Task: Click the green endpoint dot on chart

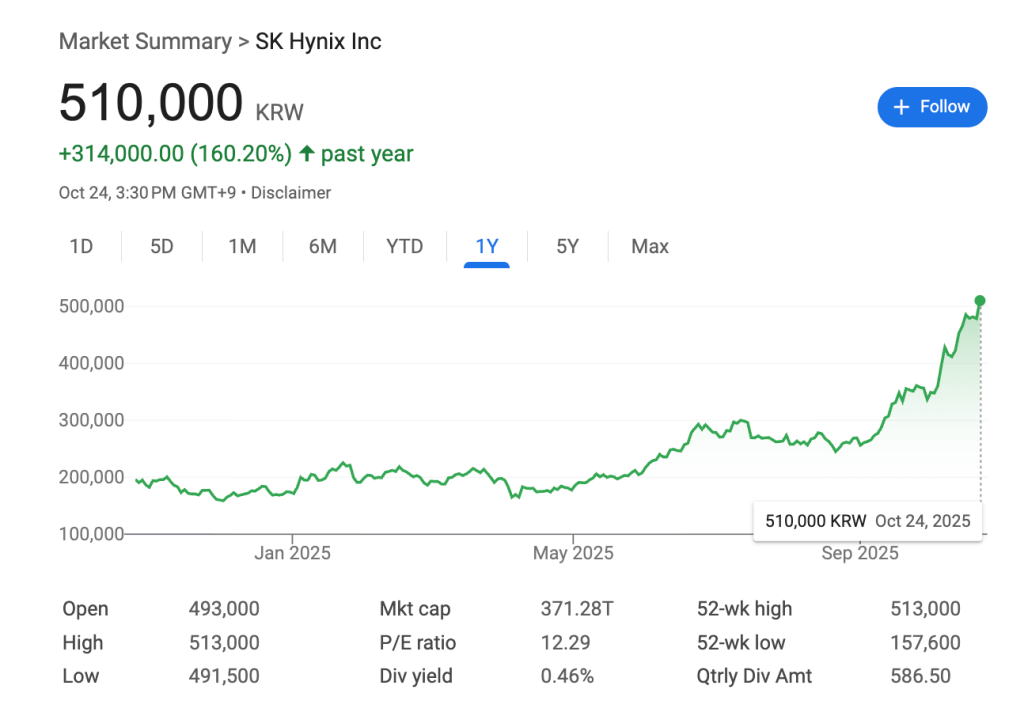Action: (x=980, y=300)
